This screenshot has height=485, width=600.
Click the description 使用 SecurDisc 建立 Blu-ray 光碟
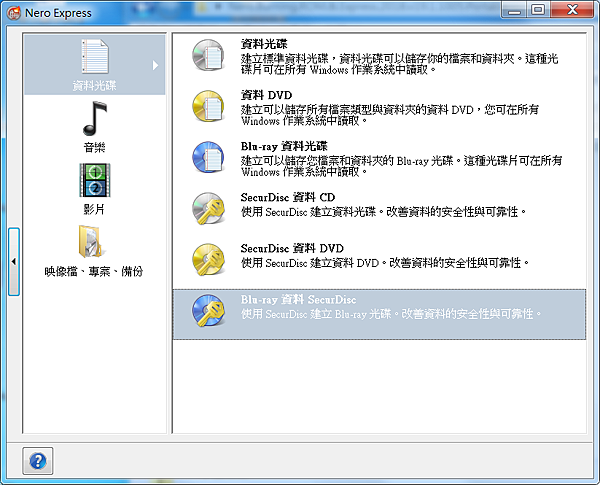391,314
